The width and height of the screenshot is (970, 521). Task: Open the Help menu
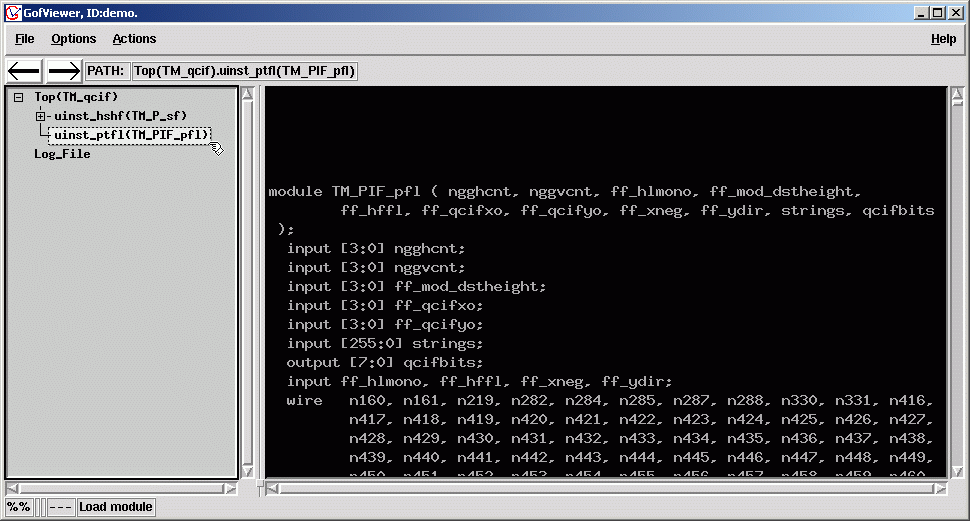[x=943, y=39]
